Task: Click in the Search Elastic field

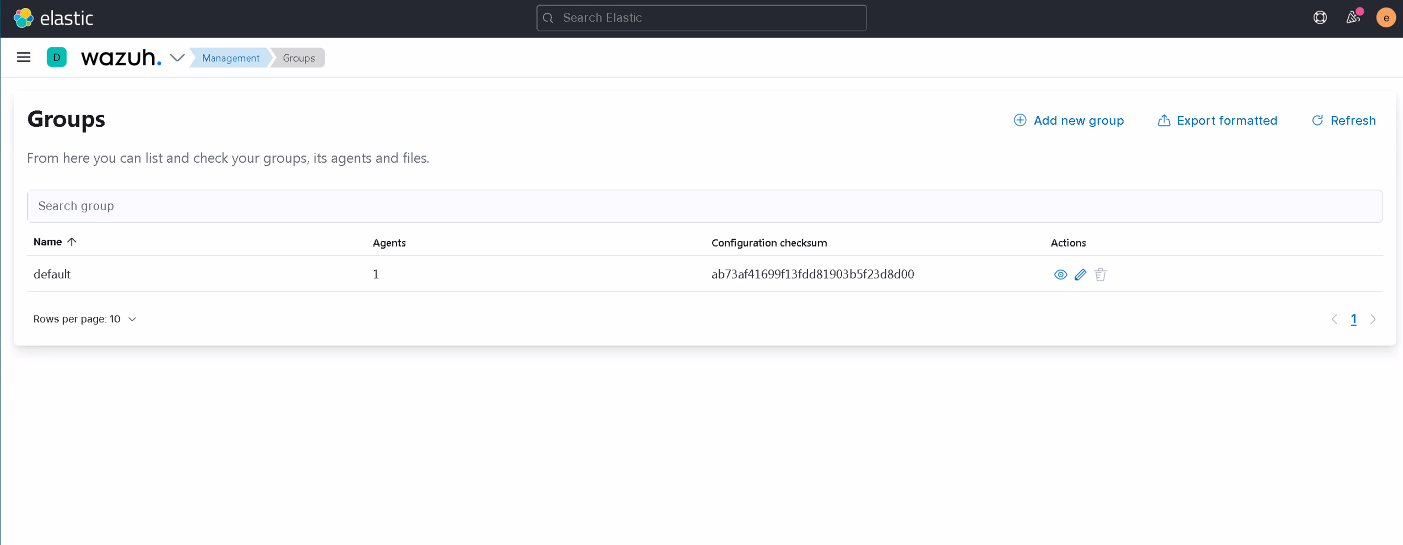Action: pos(701,18)
